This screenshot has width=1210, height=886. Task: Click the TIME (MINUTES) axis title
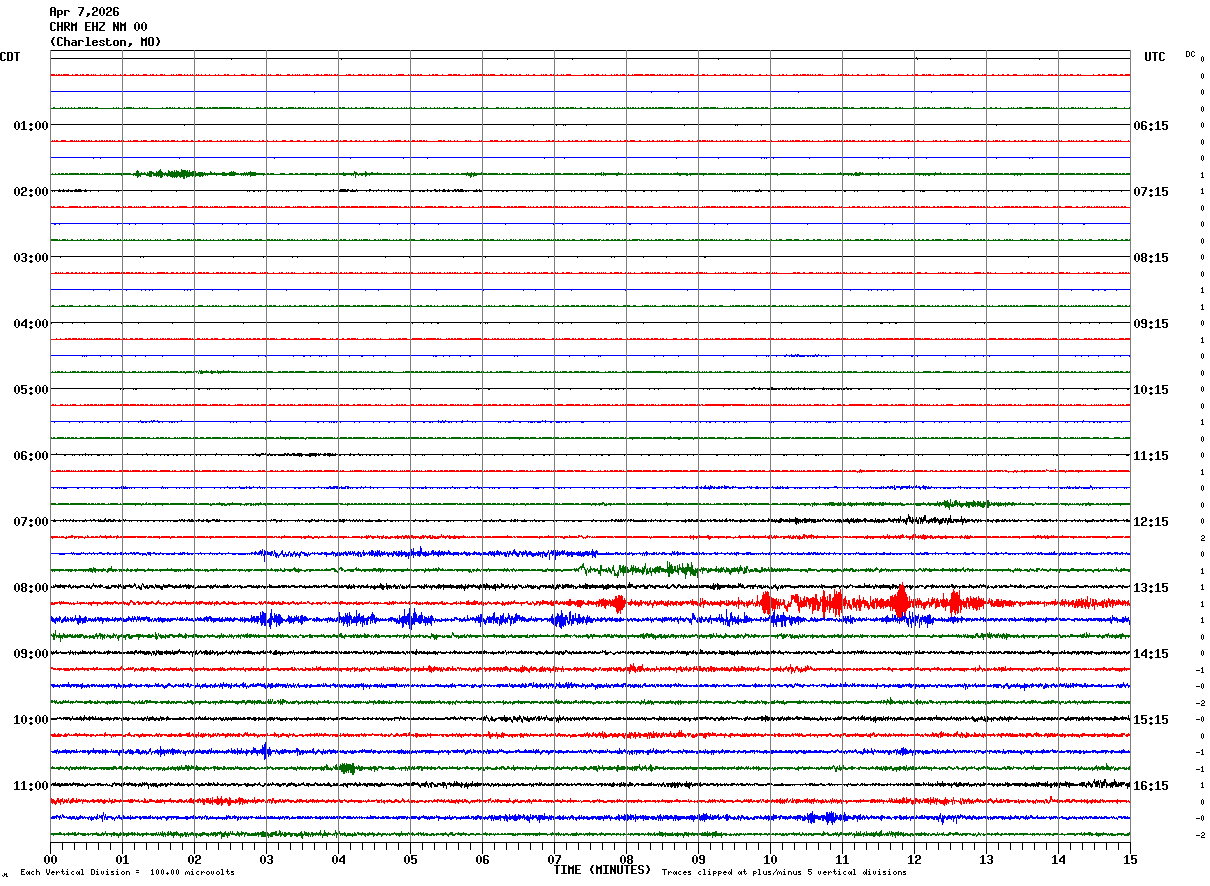click(x=602, y=870)
